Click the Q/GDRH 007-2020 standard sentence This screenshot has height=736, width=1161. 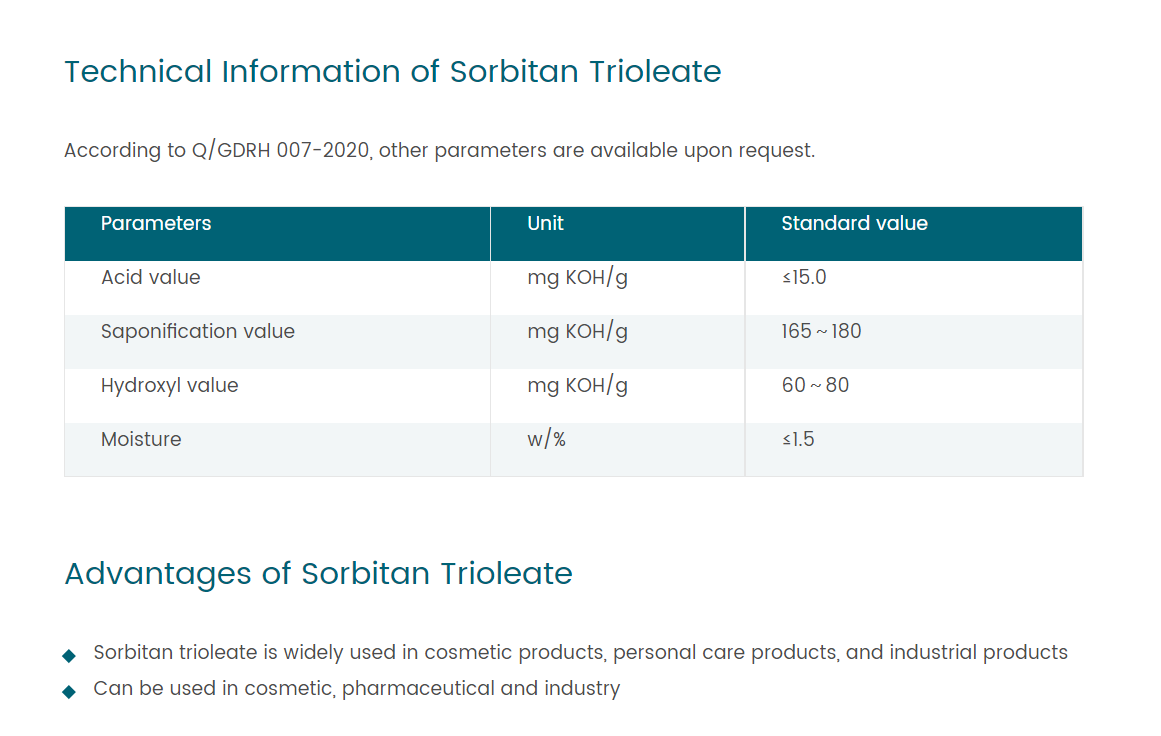(439, 151)
